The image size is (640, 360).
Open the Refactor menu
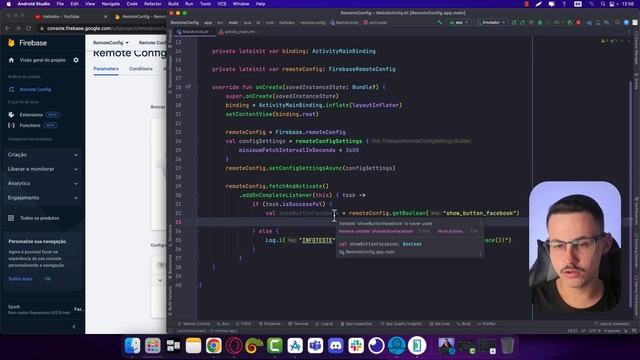coord(153,4)
